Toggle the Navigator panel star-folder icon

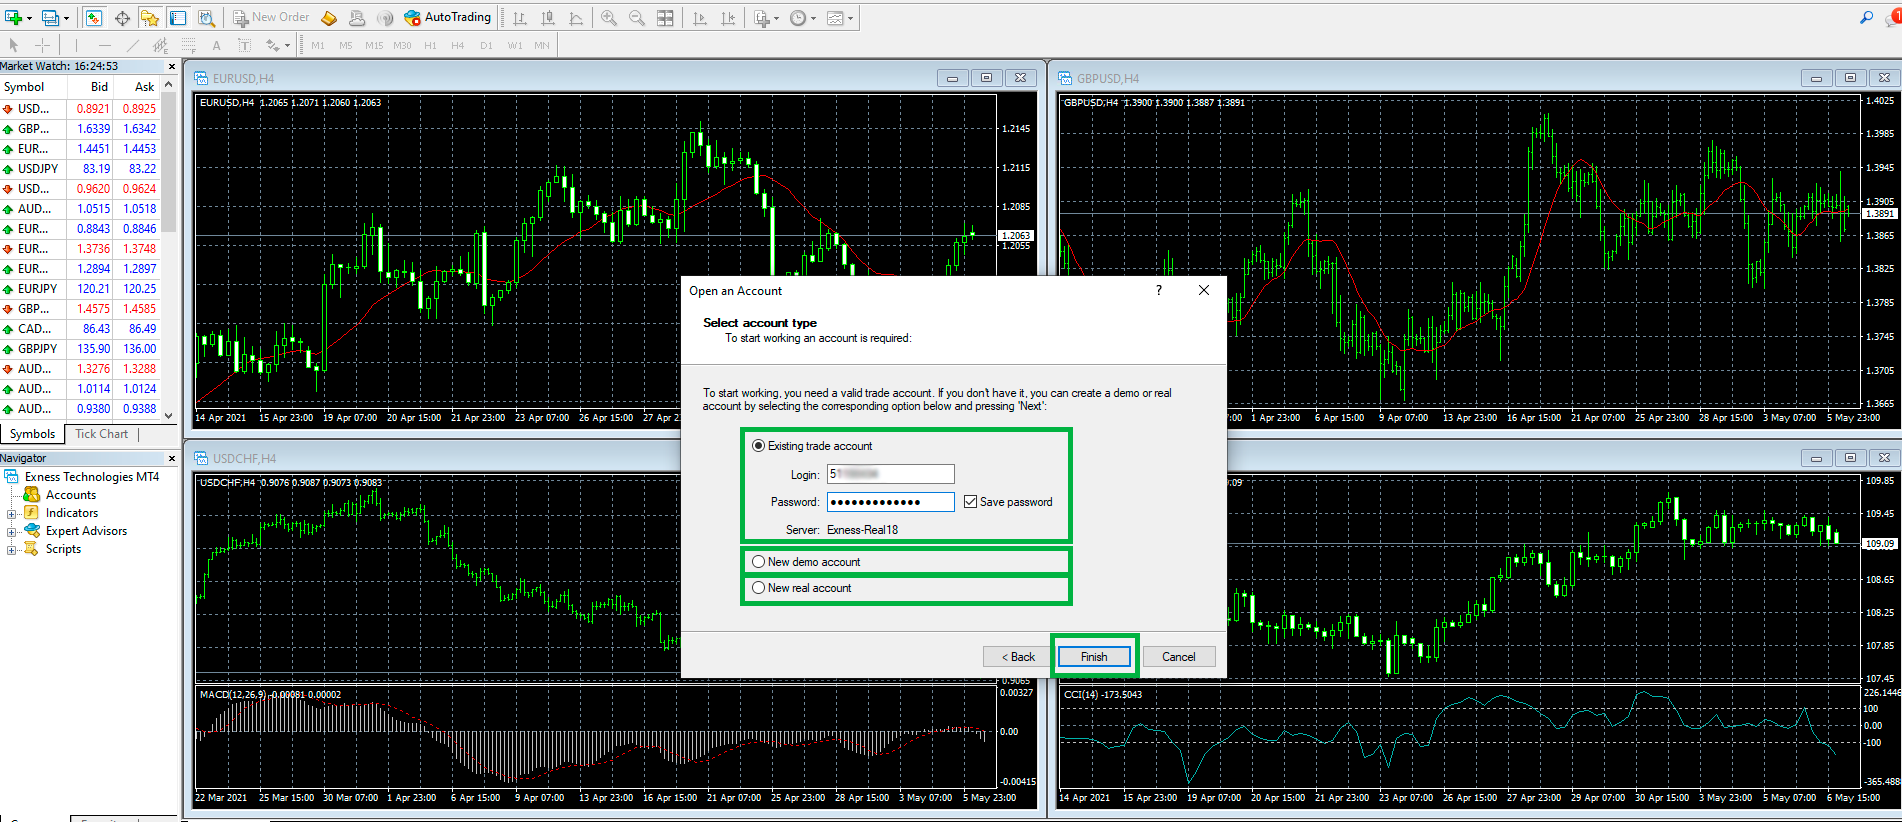pyautogui.click(x=150, y=18)
